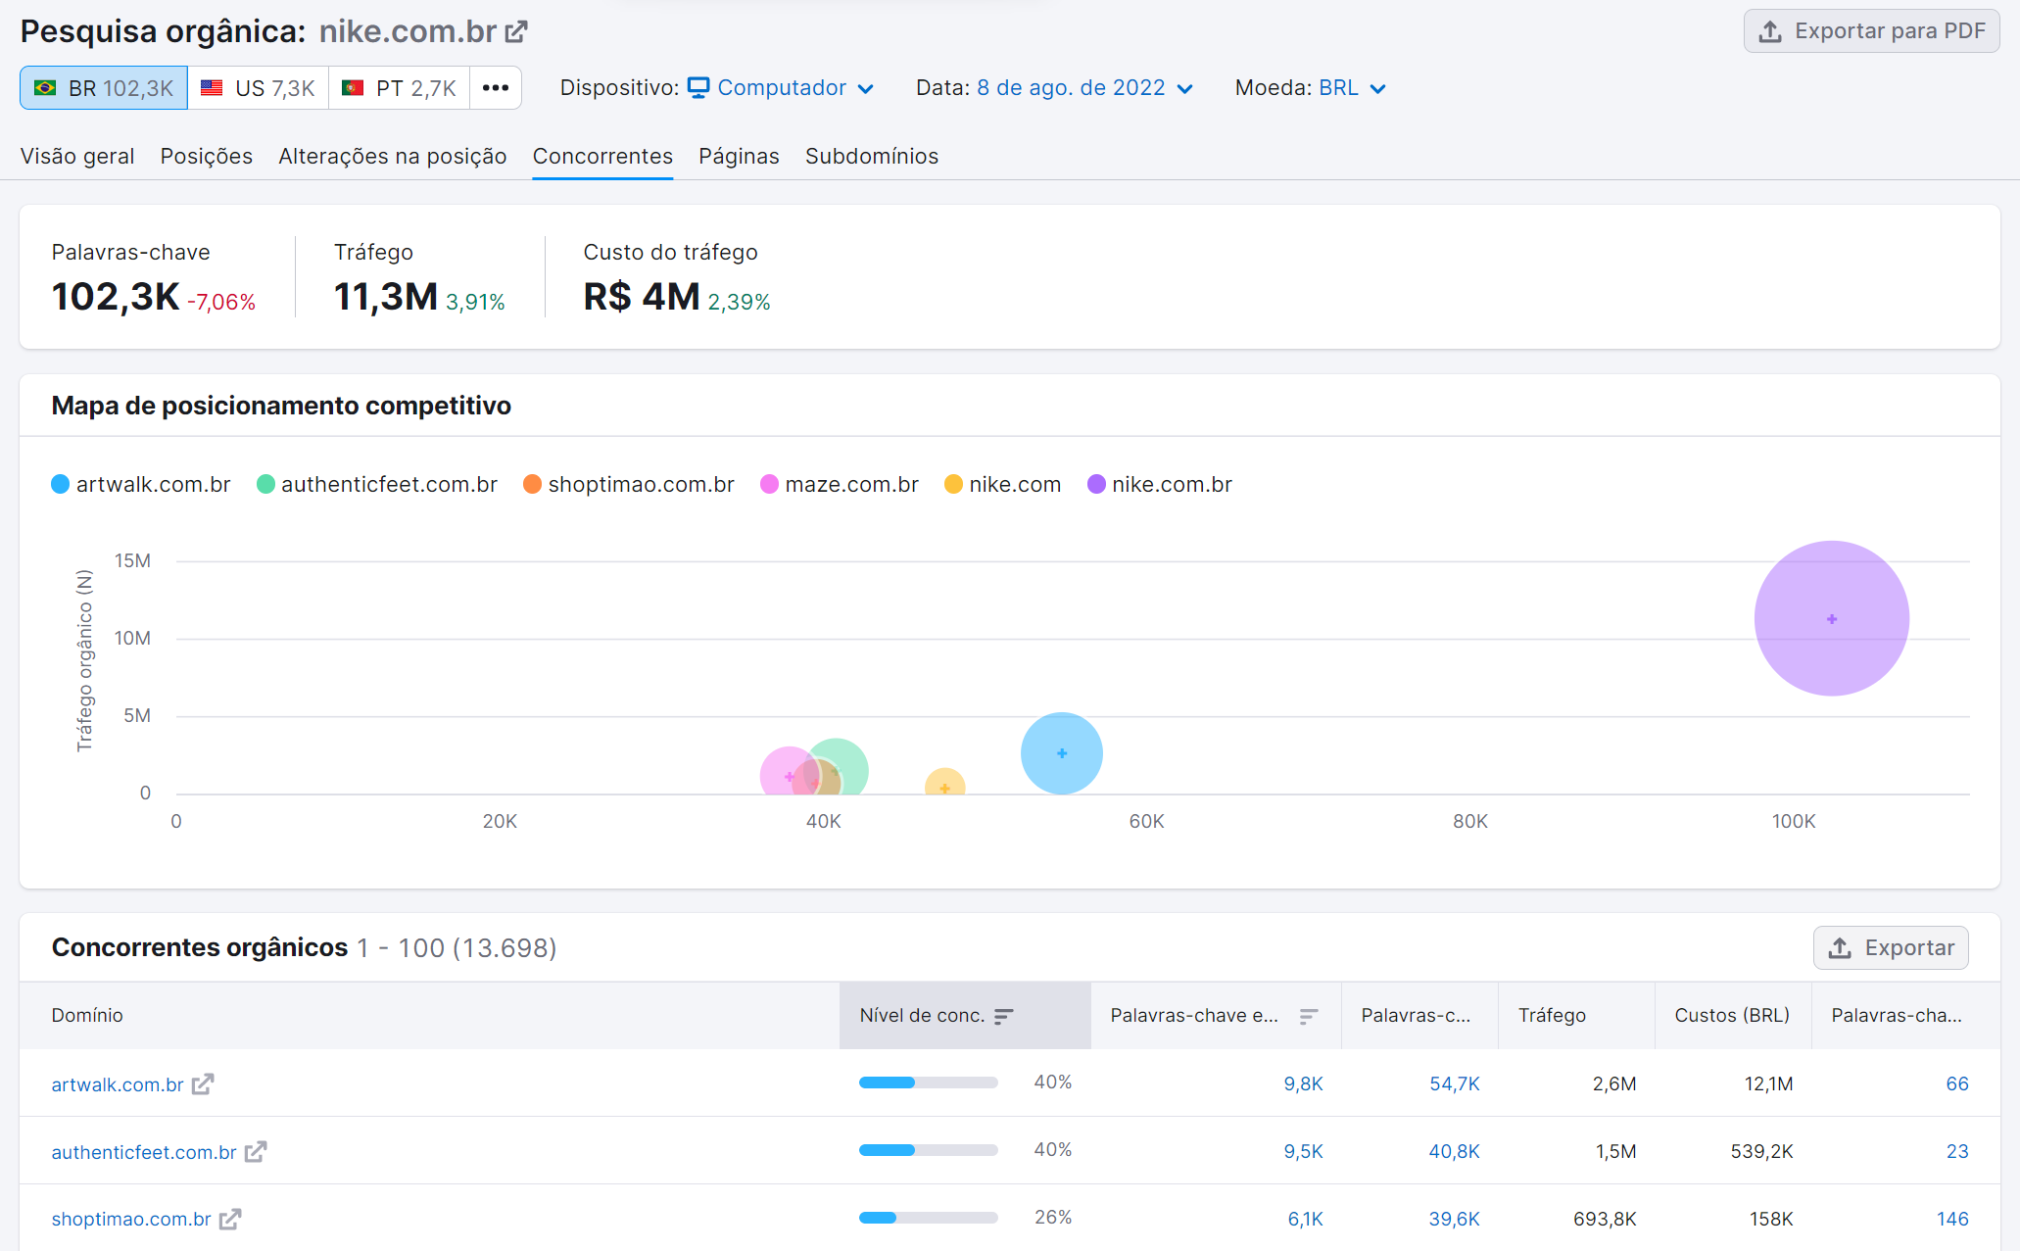The height and width of the screenshot is (1251, 2020).
Task: Toggle nike.com legend entry
Action: pyautogui.click(x=1002, y=485)
